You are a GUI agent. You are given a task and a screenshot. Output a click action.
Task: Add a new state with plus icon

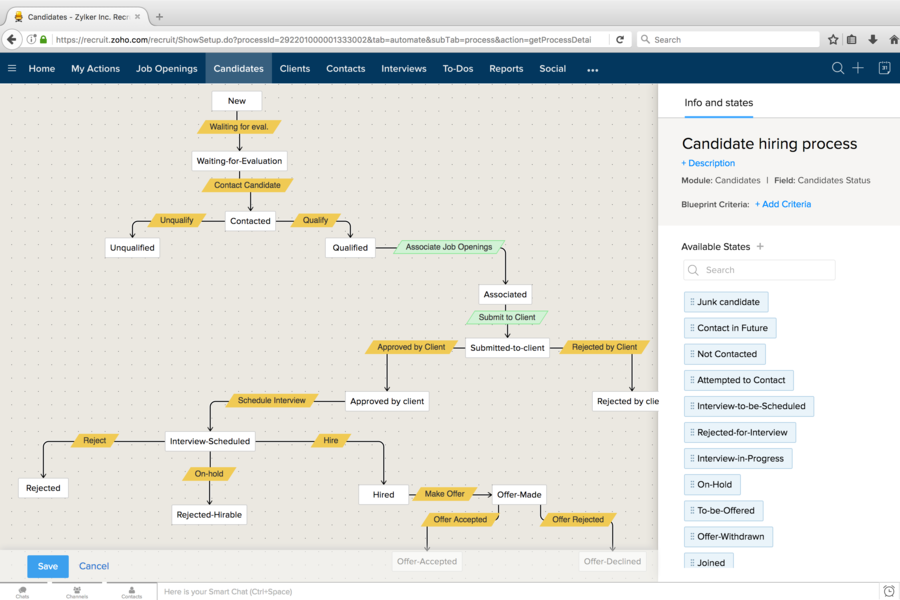click(x=760, y=247)
